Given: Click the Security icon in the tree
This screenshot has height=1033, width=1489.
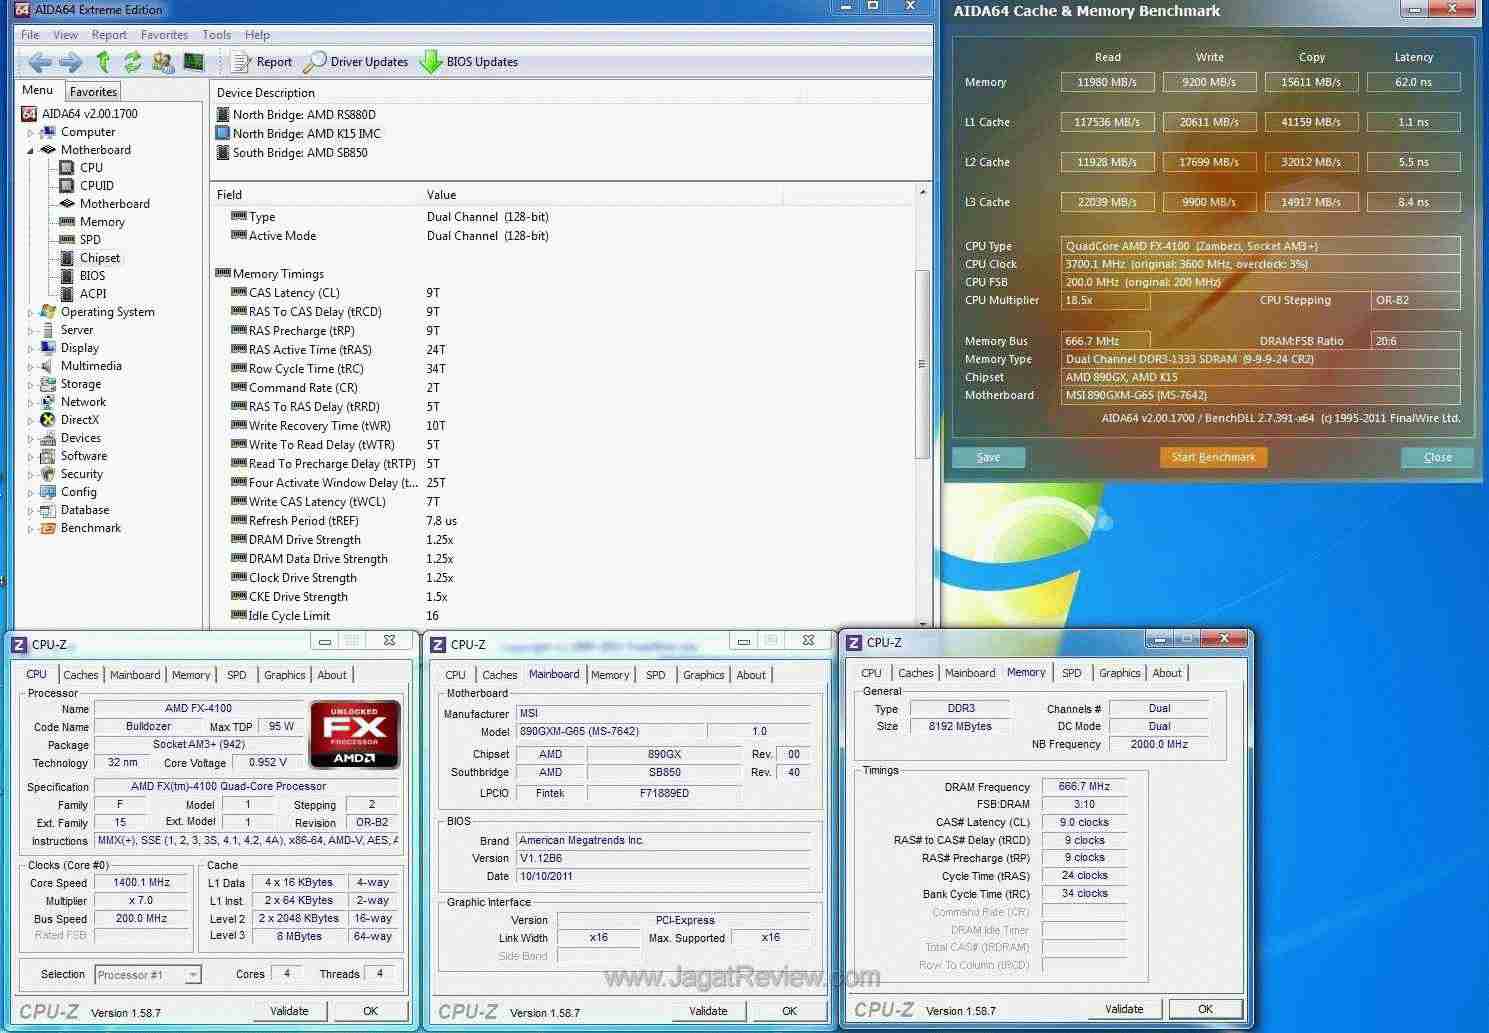Looking at the screenshot, I should click(48, 474).
